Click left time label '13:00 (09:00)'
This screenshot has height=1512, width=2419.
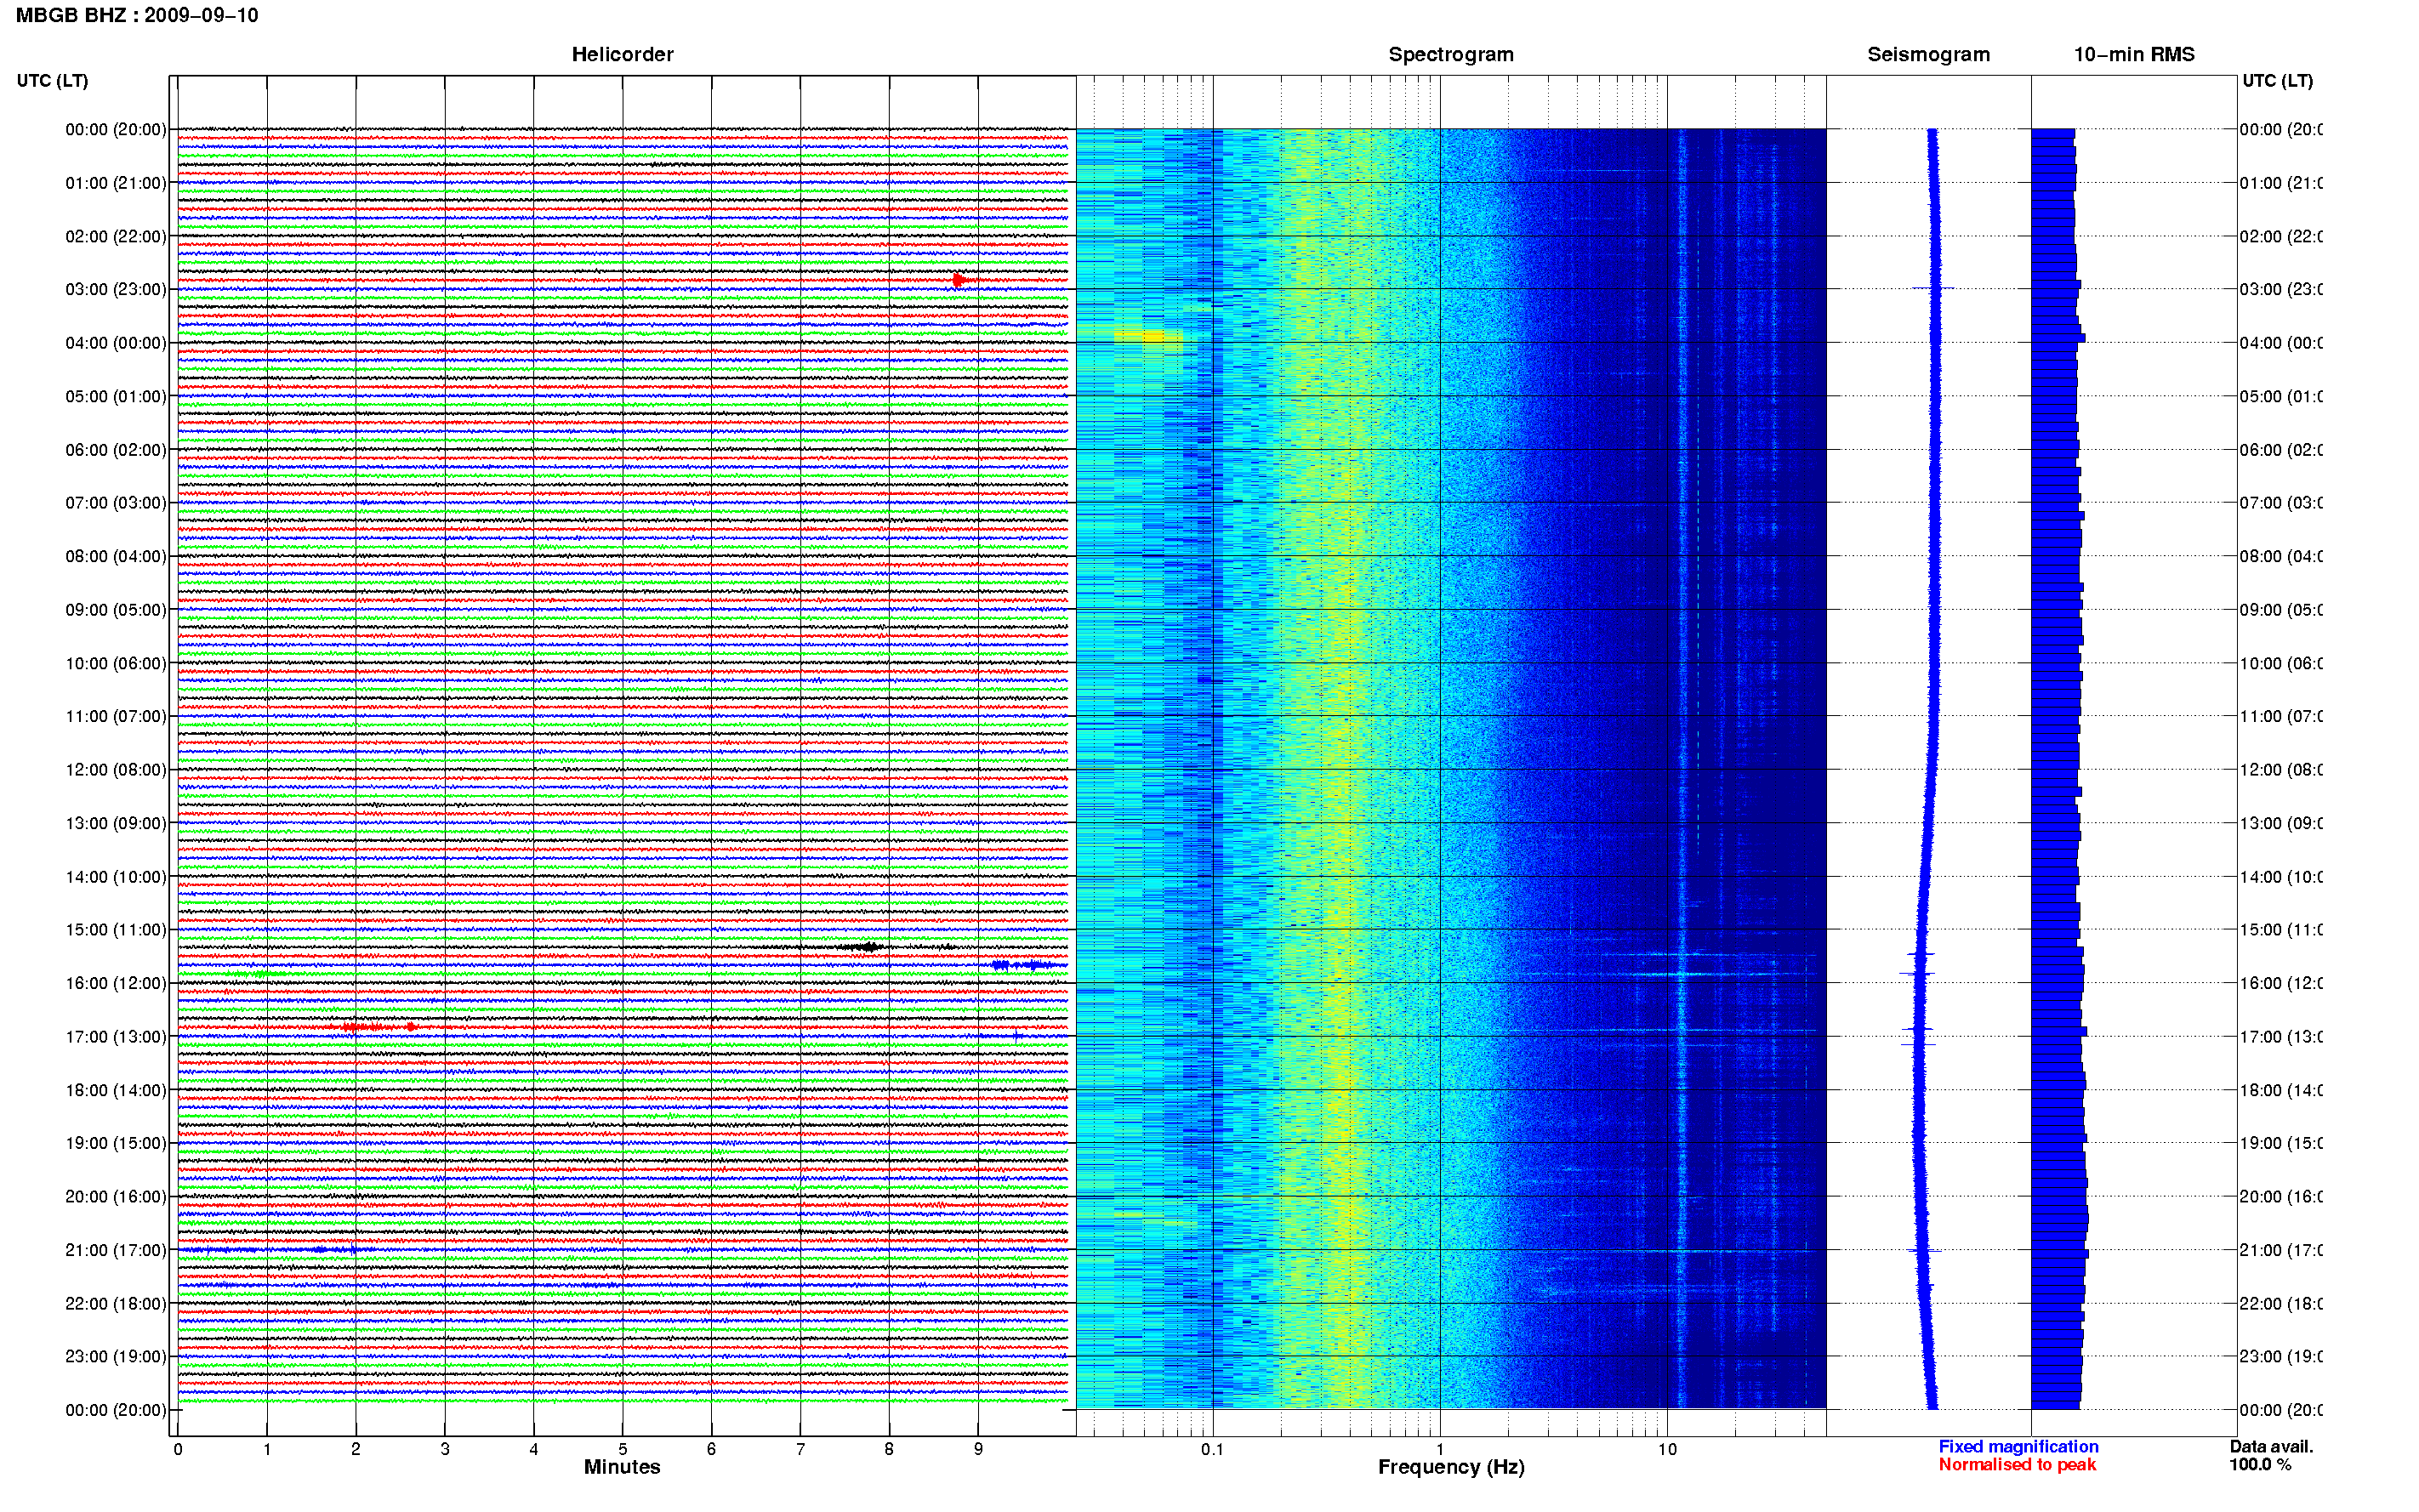tap(116, 823)
